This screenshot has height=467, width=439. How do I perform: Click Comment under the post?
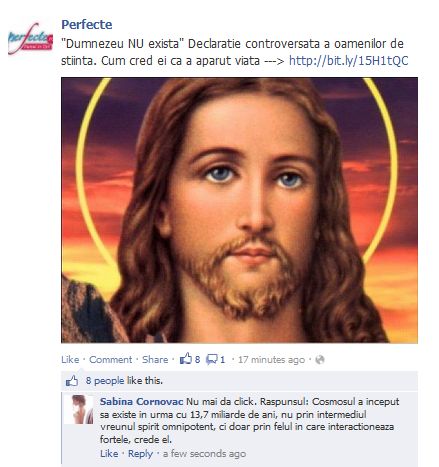pyautogui.click(x=111, y=360)
